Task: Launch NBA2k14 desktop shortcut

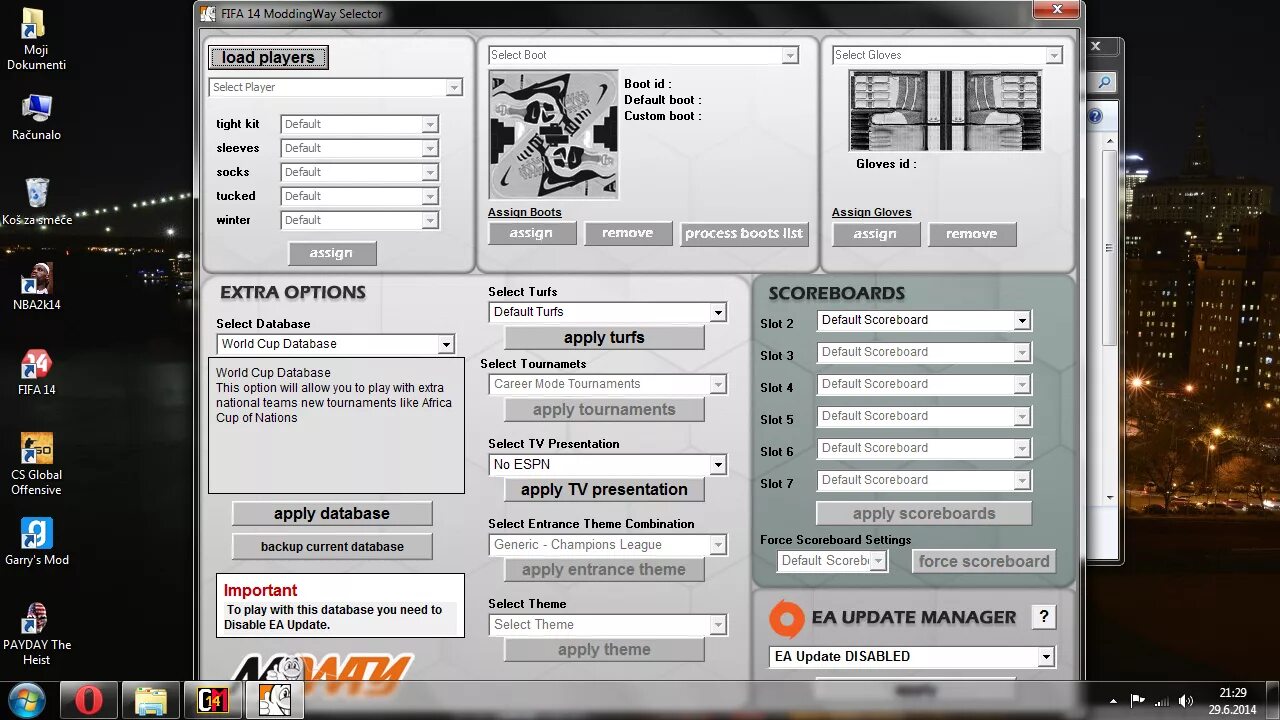Action: click(x=36, y=287)
